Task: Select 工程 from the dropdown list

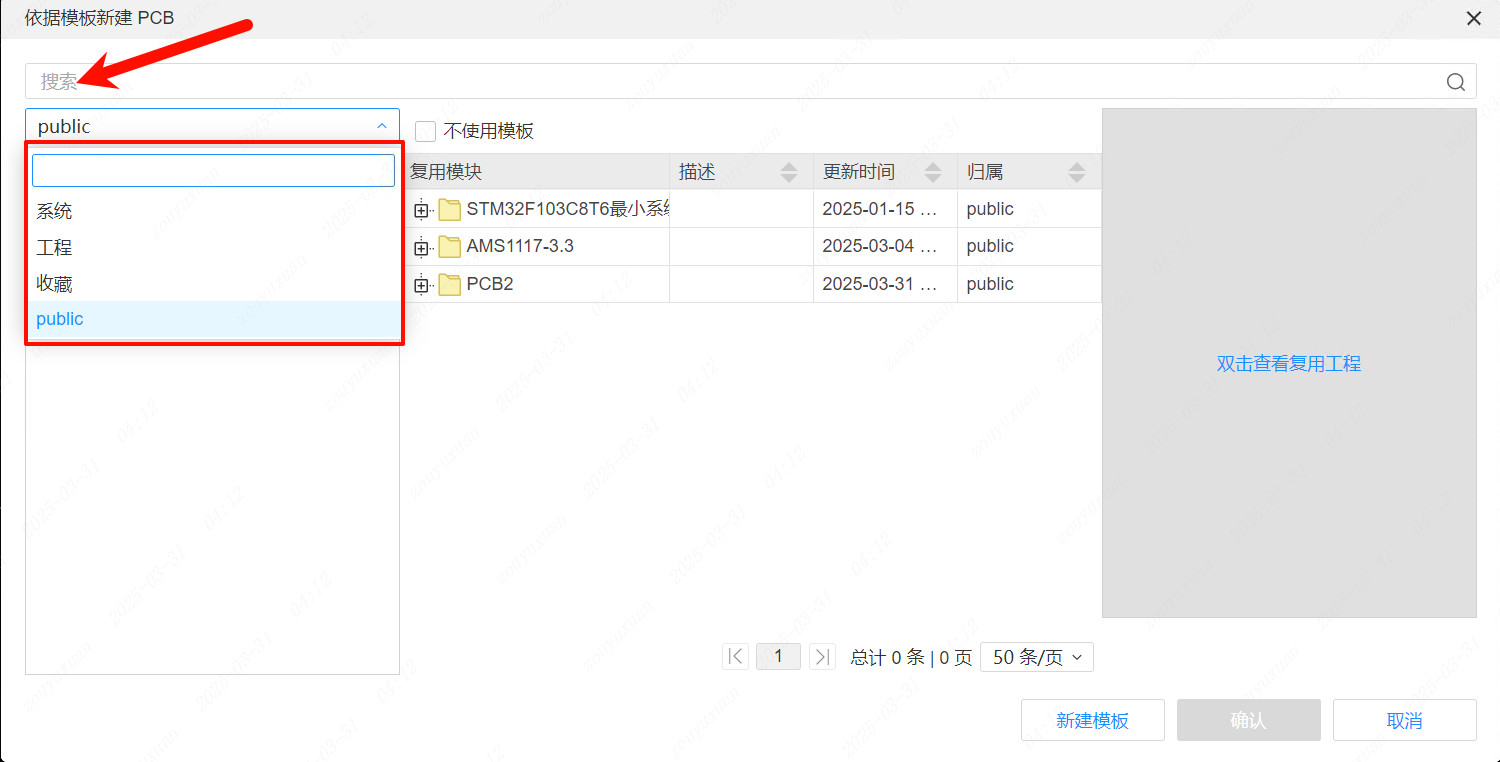Action: click(x=55, y=247)
